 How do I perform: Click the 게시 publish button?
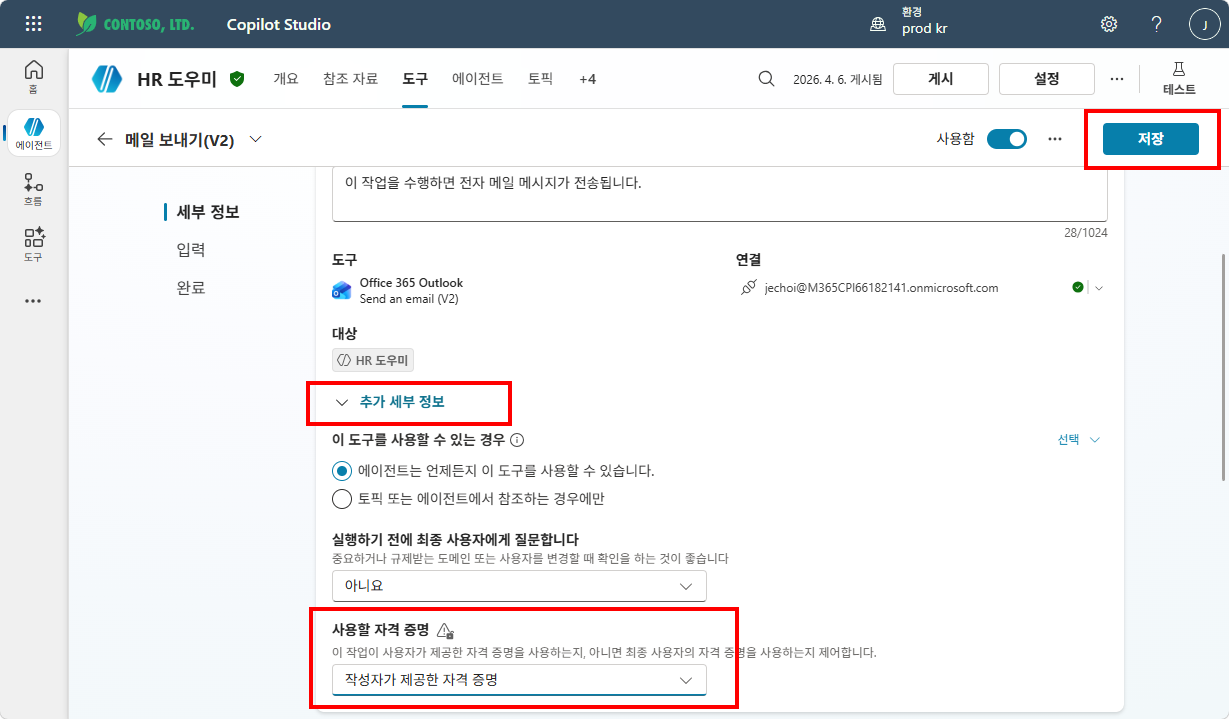pyautogui.click(x=940, y=79)
